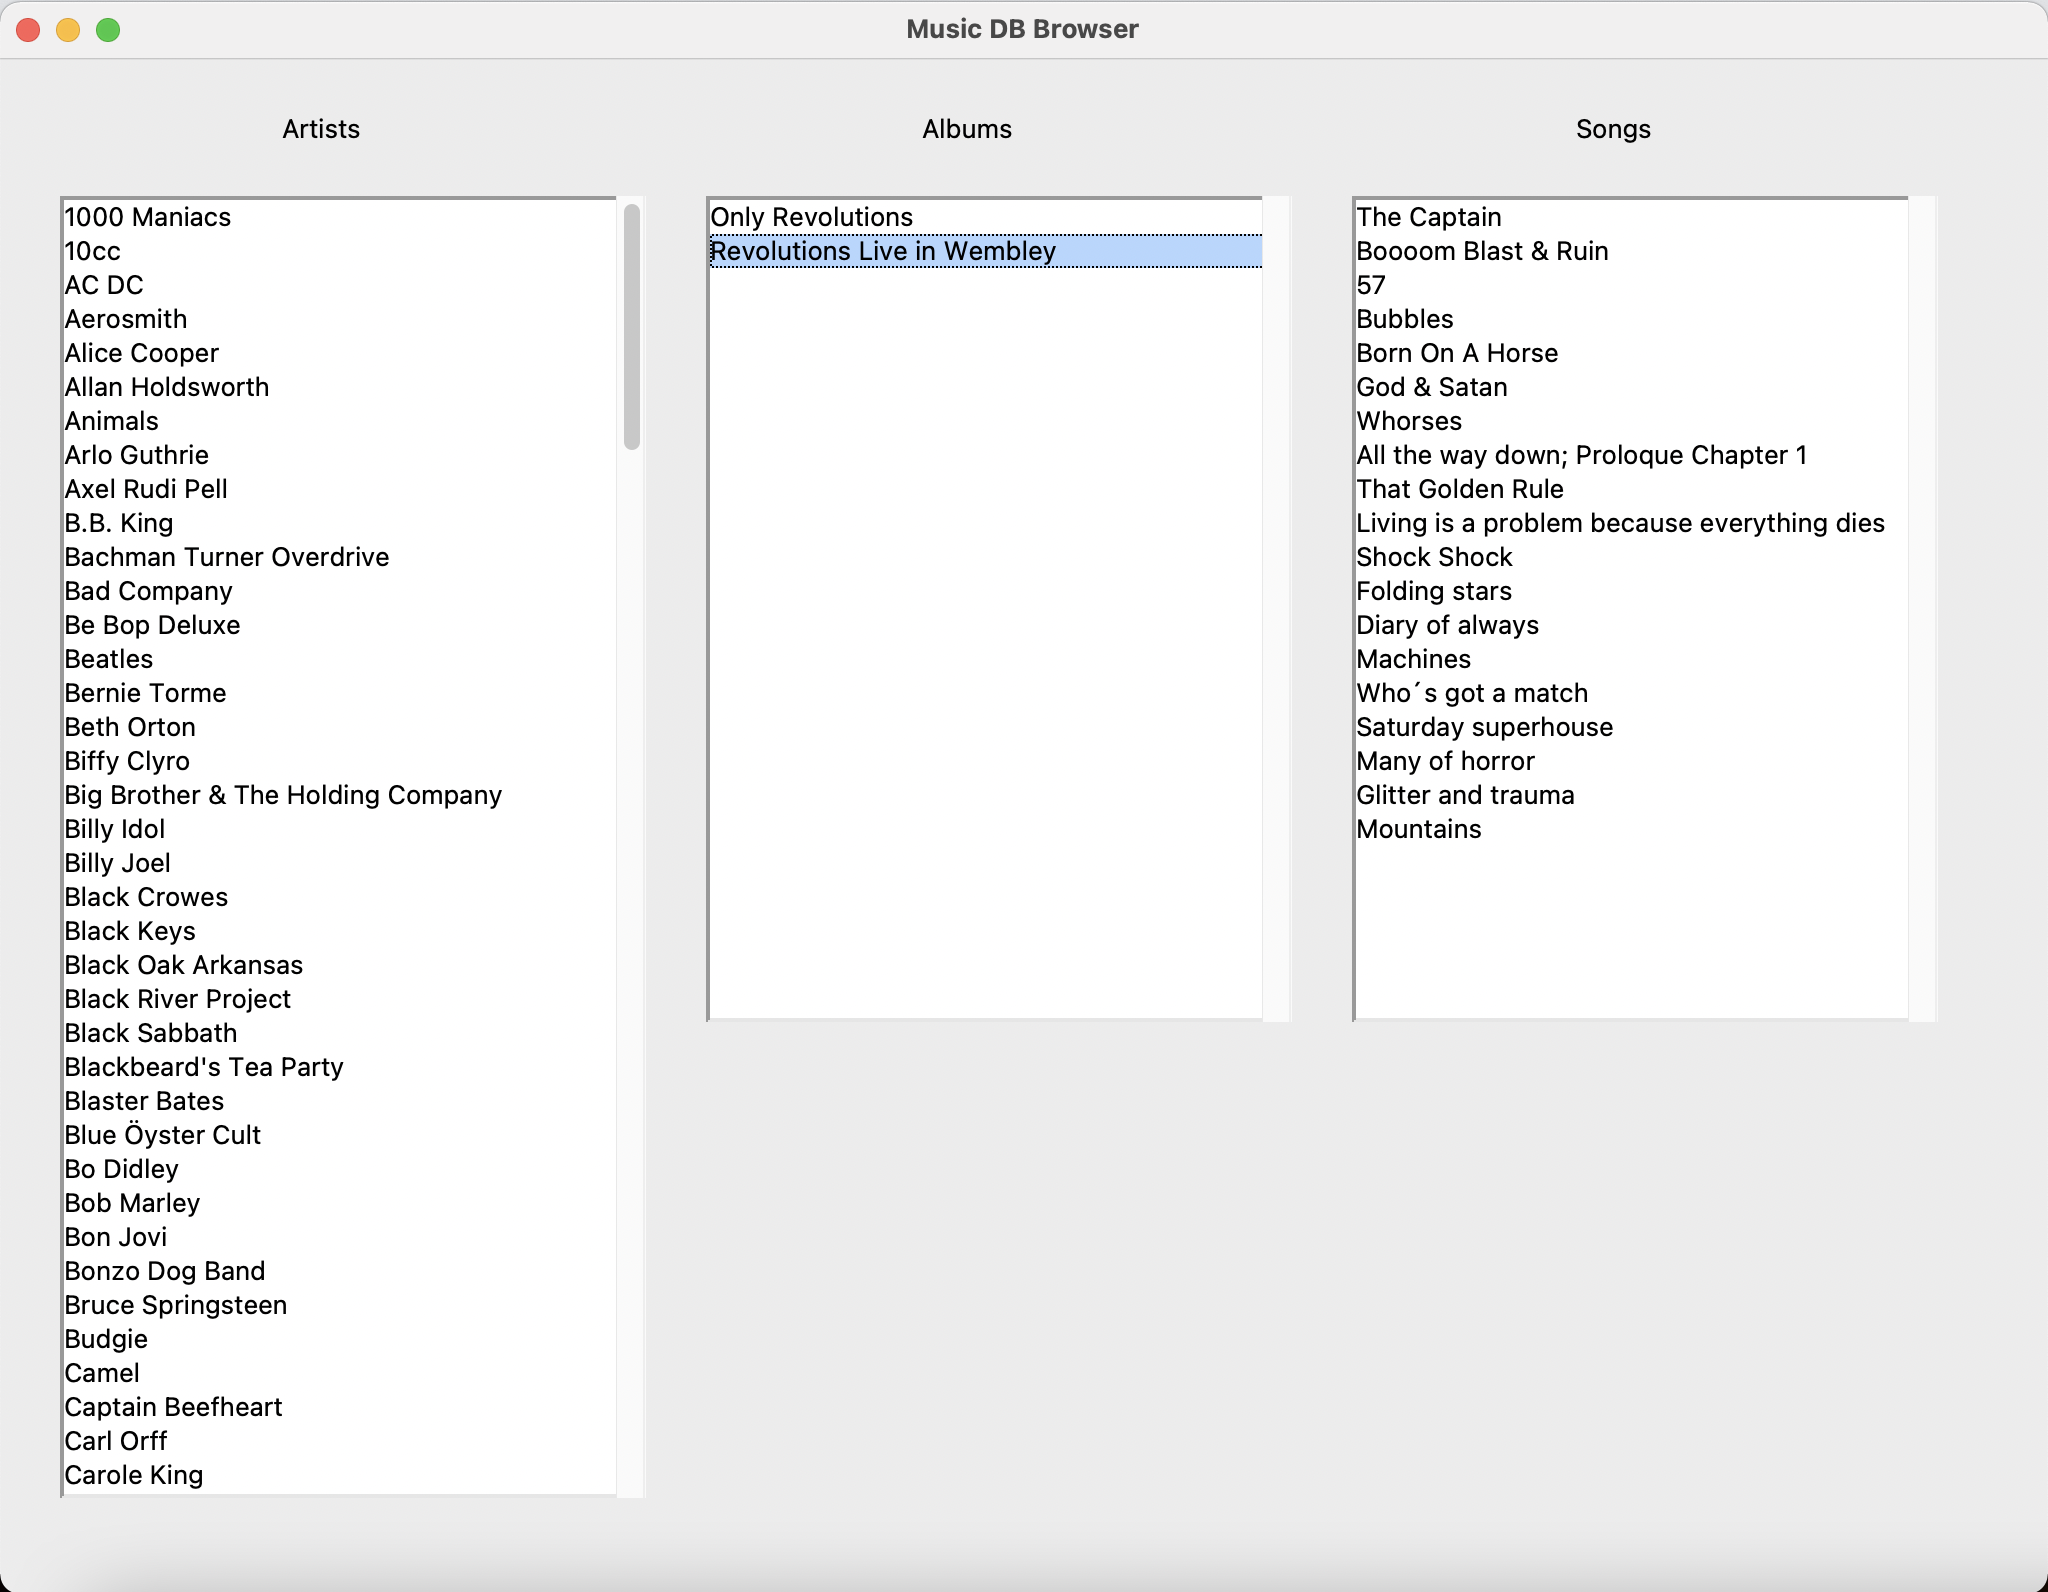Click the Artists column header label
The height and width of the screenshot is (1592, 2048).
tap(320, 128)
